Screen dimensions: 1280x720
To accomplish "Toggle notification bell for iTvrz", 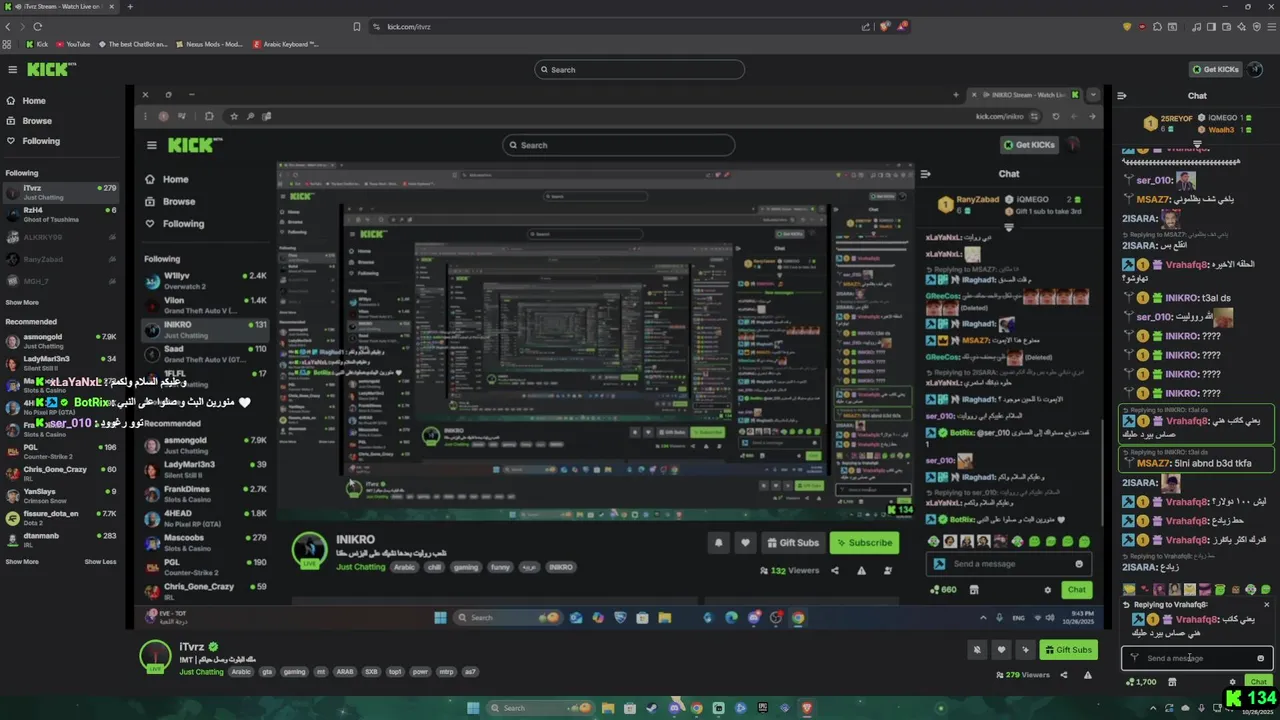I will [977, 650].
